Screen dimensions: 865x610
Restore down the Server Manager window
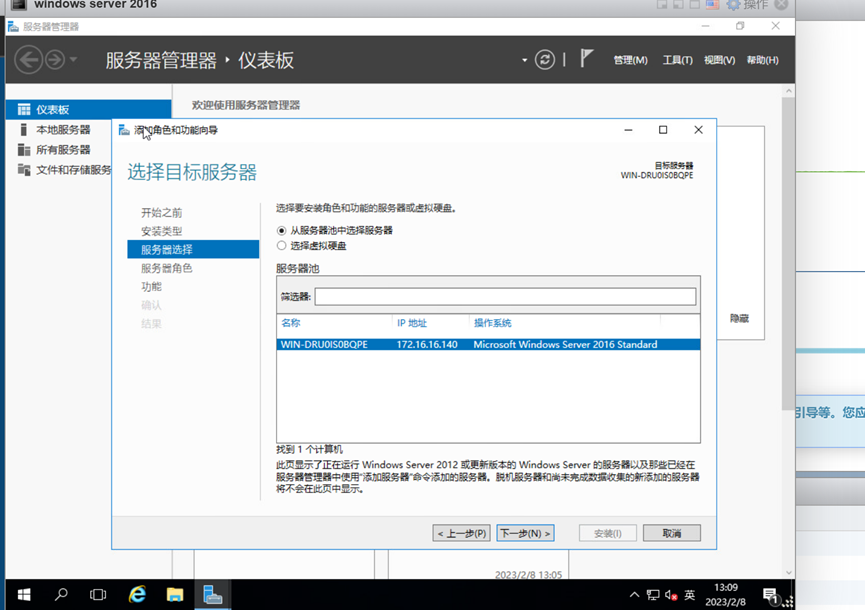point(740,26)
